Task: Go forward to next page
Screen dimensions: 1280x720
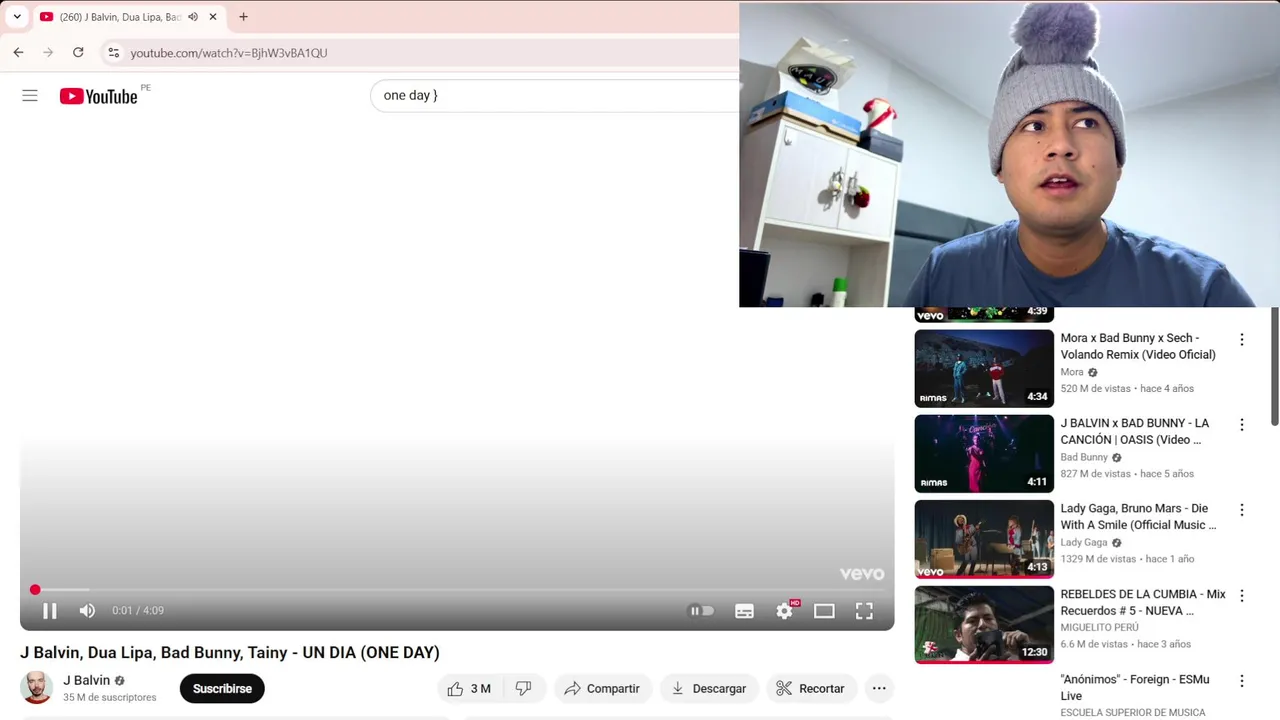Action: tap(48, 52)
